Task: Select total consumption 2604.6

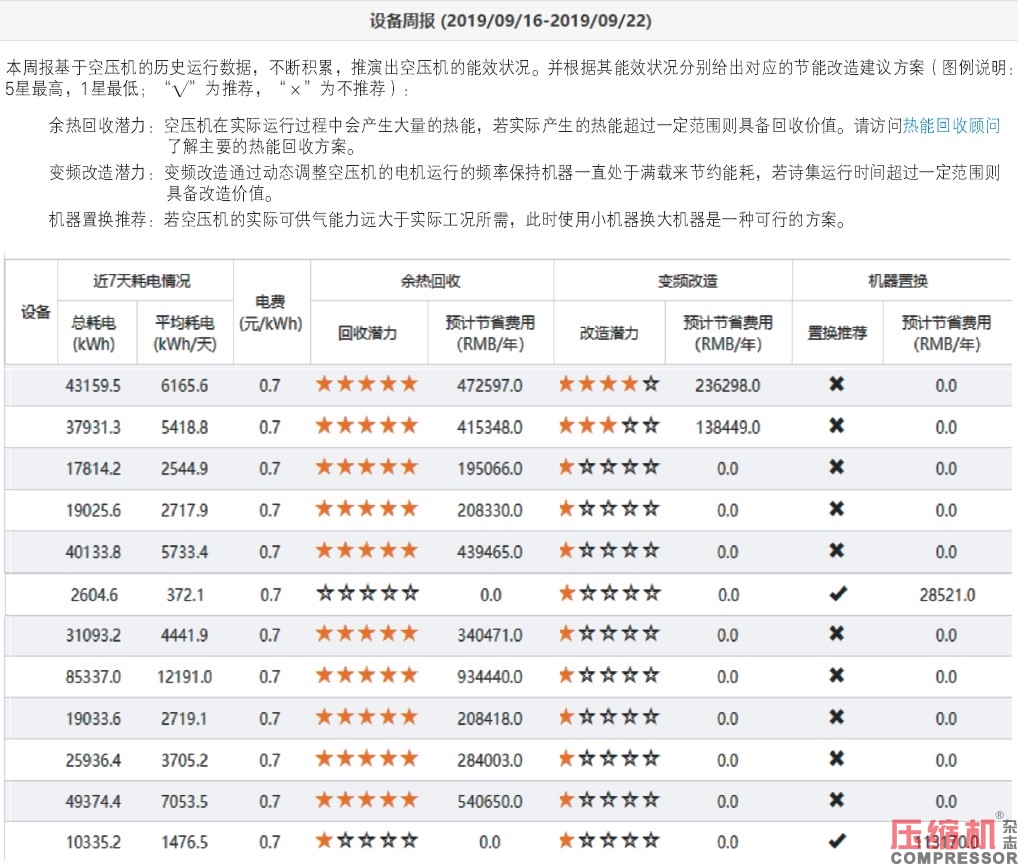Action: pyautogui.click(x=94, y=595)
